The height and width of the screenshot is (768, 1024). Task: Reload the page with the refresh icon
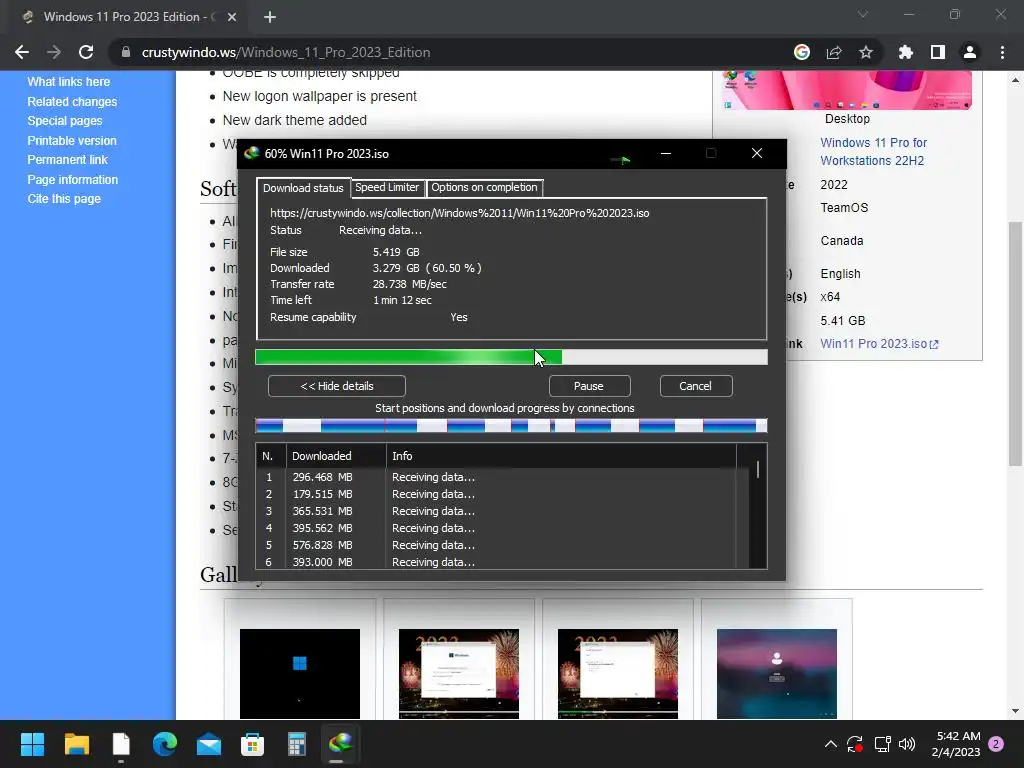click(x=86, y=52)
